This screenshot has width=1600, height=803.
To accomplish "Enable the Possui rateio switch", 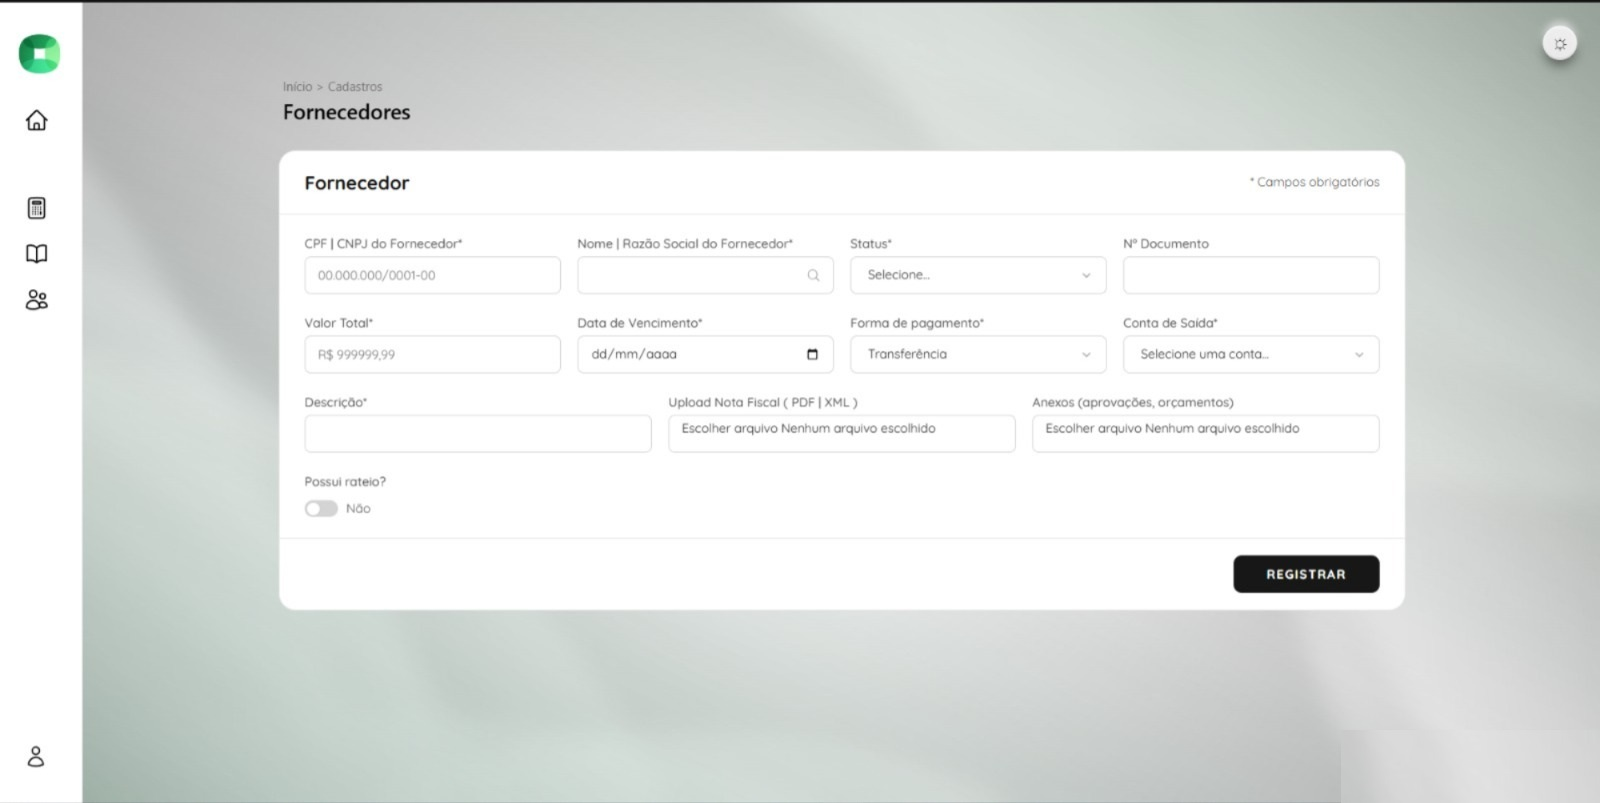I will [x=321, y=509].
